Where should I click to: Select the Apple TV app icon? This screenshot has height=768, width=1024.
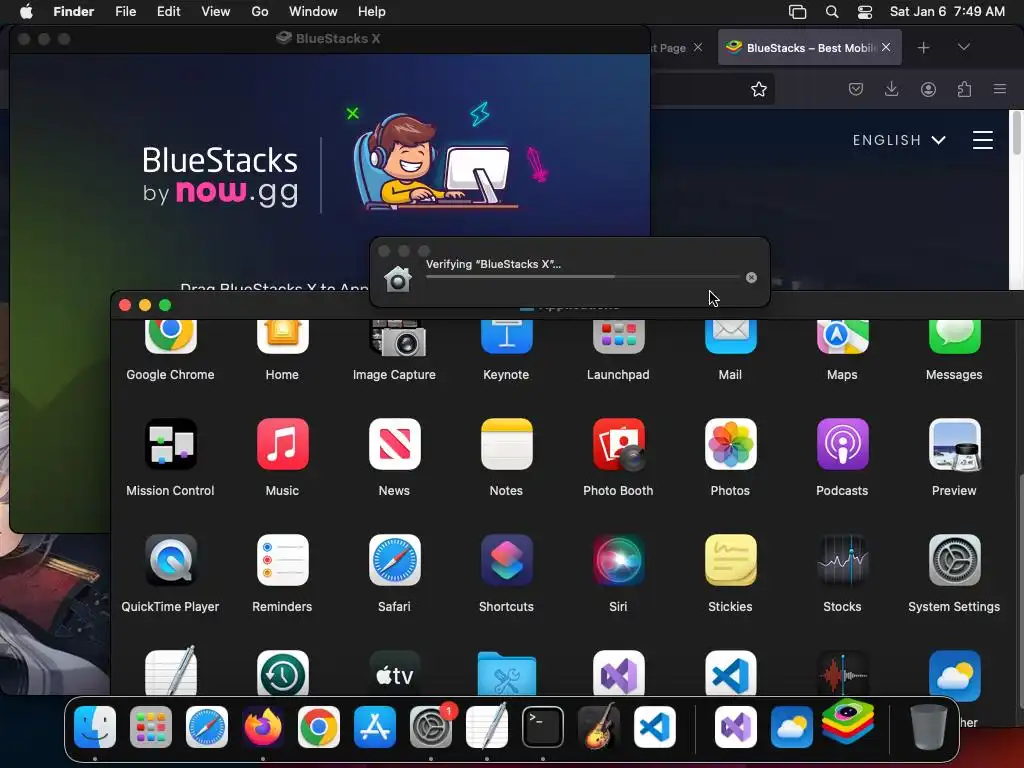(x=394, y=673)
